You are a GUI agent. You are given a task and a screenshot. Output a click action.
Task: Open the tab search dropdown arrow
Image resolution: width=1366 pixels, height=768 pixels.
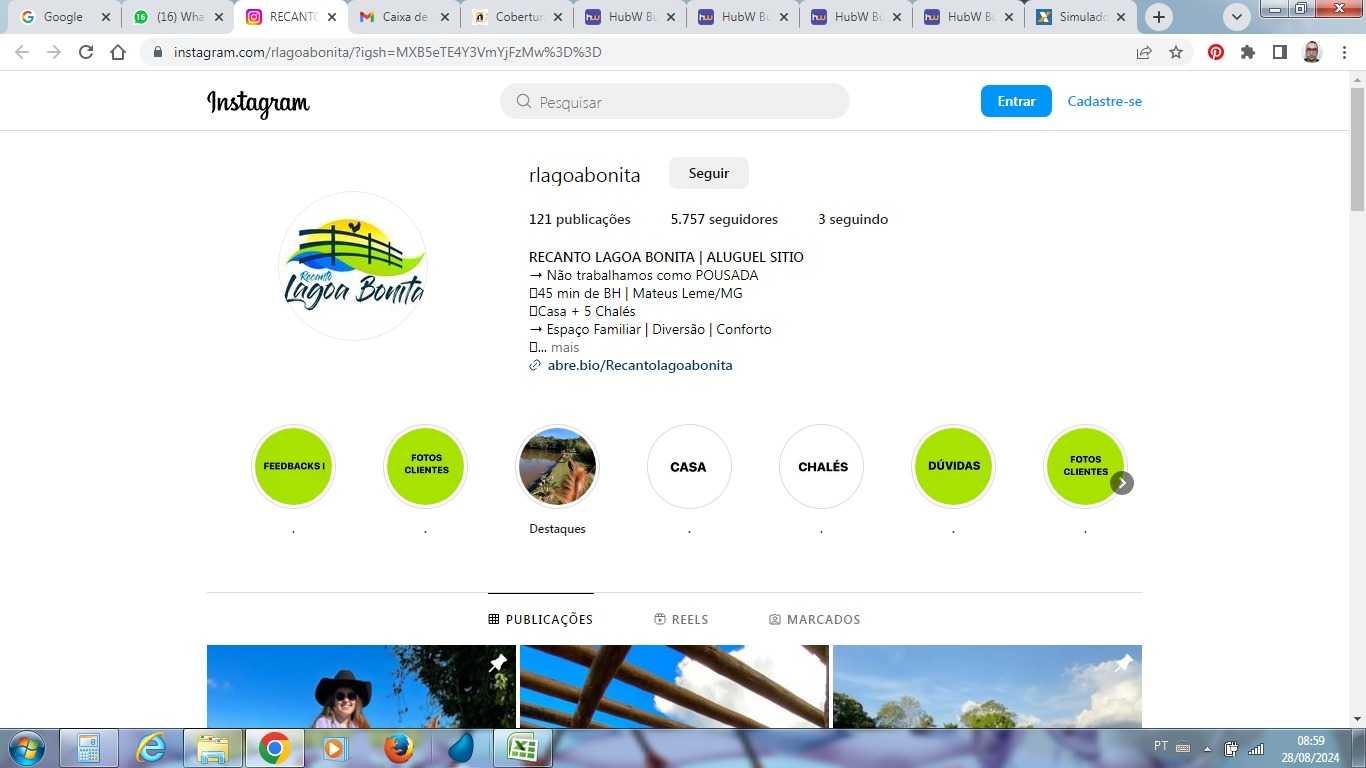point(1237,17)
